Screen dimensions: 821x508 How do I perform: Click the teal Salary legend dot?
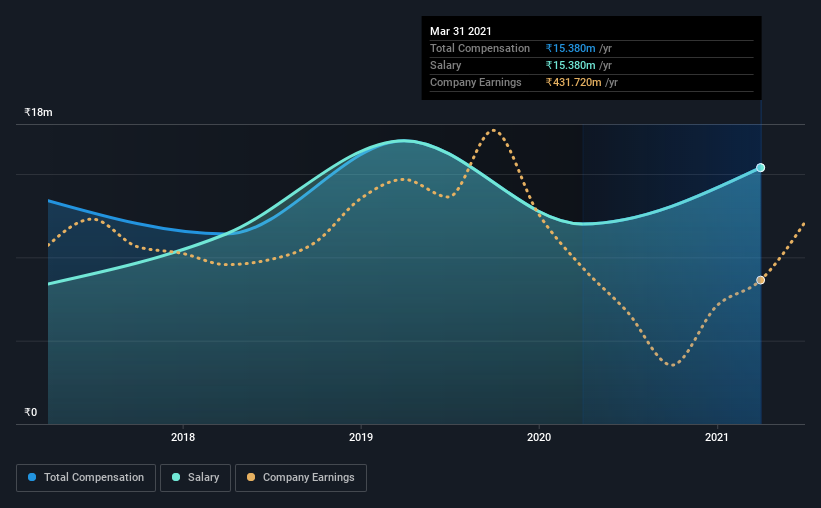click(x=176, y=477)
